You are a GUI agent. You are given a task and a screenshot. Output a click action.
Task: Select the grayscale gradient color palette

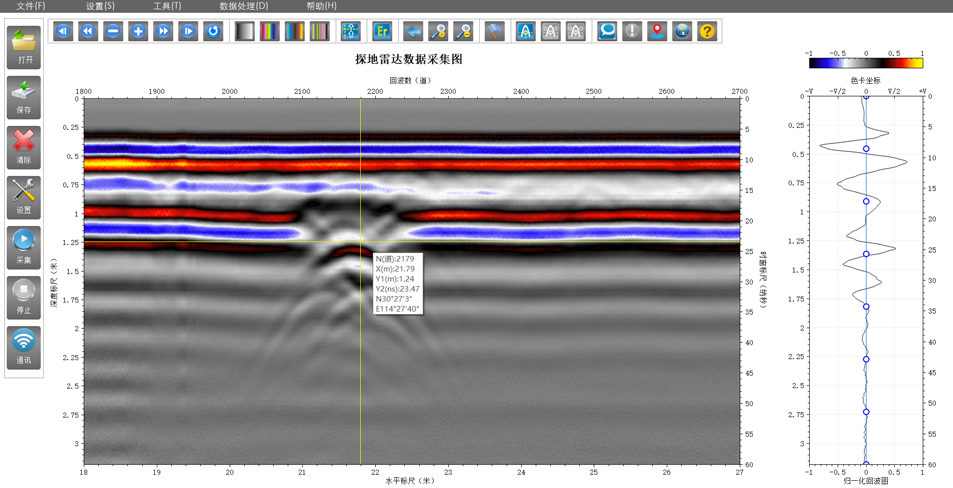point(245,32)
